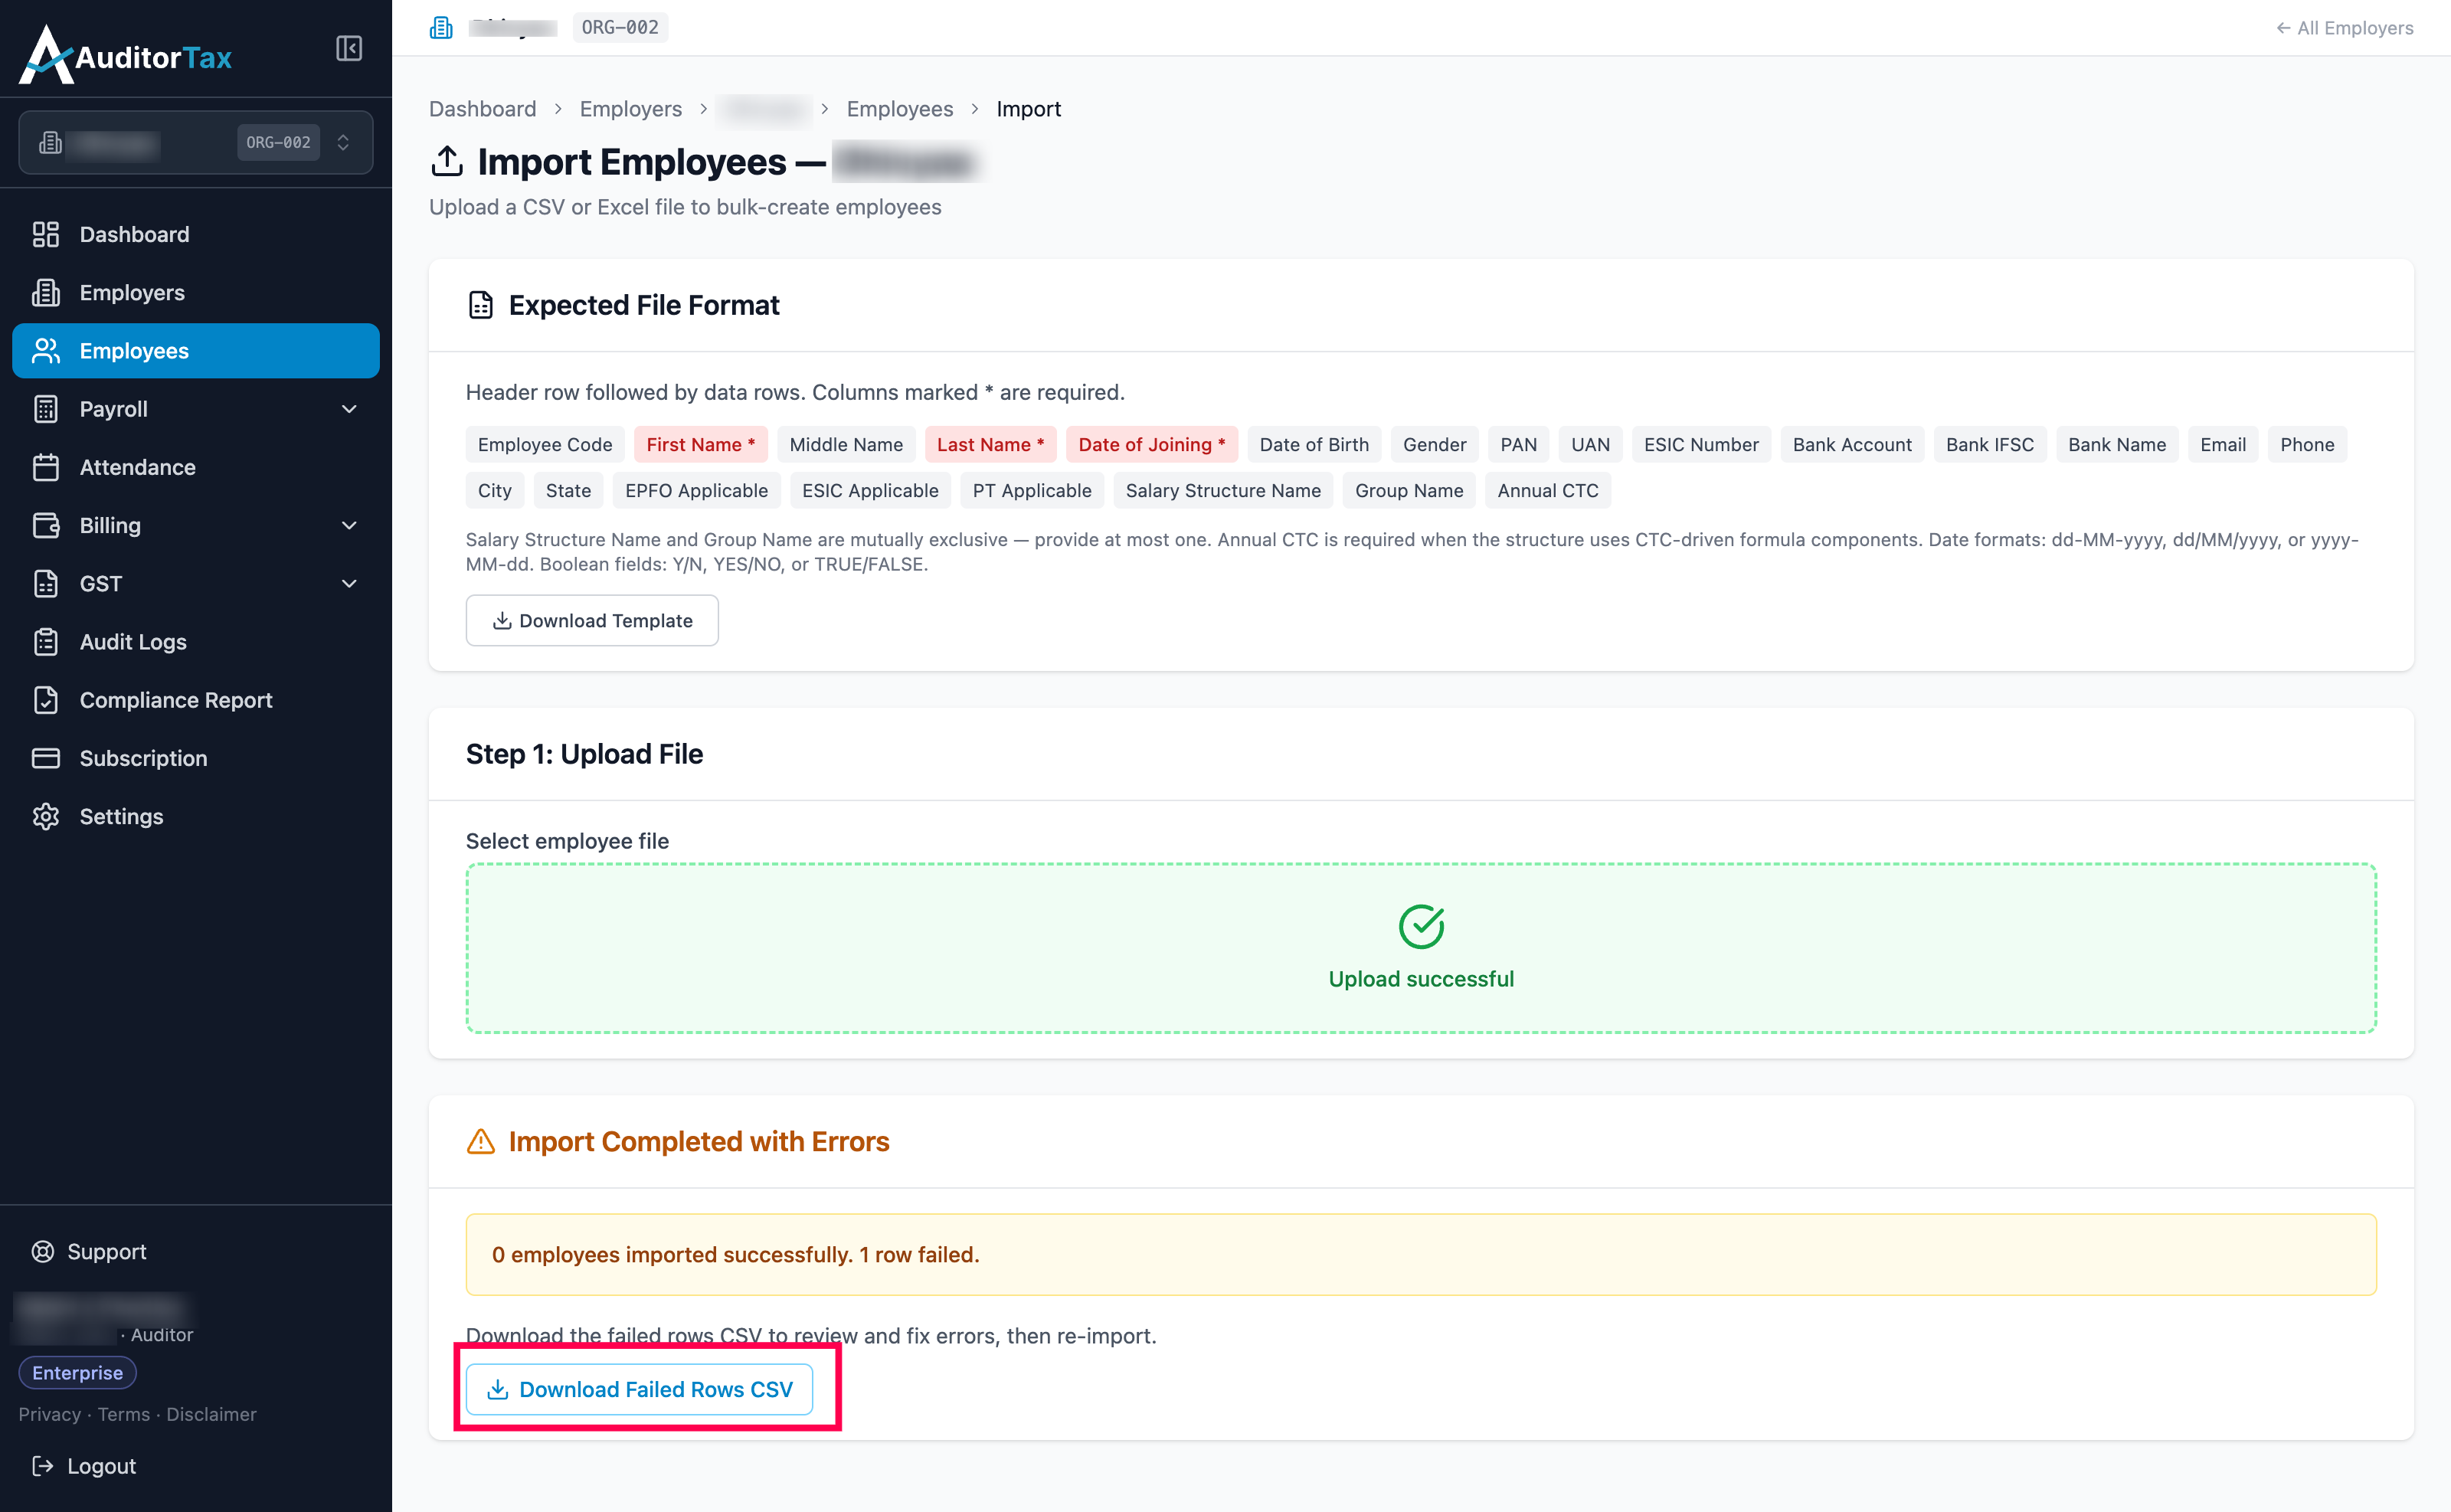Go back via All Employers link
The height and width of the screenshot is (1512, 2451).
tap(2344, 28)
